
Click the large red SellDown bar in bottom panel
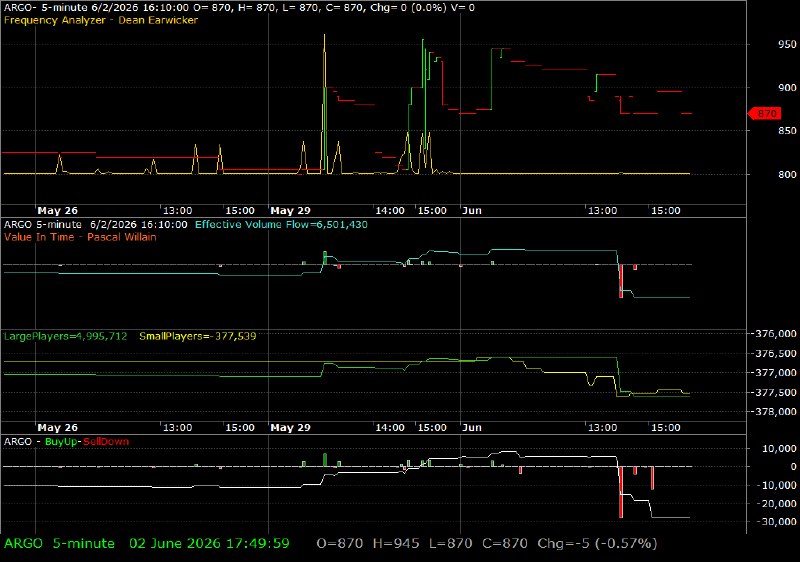click(x=621, y=492)
